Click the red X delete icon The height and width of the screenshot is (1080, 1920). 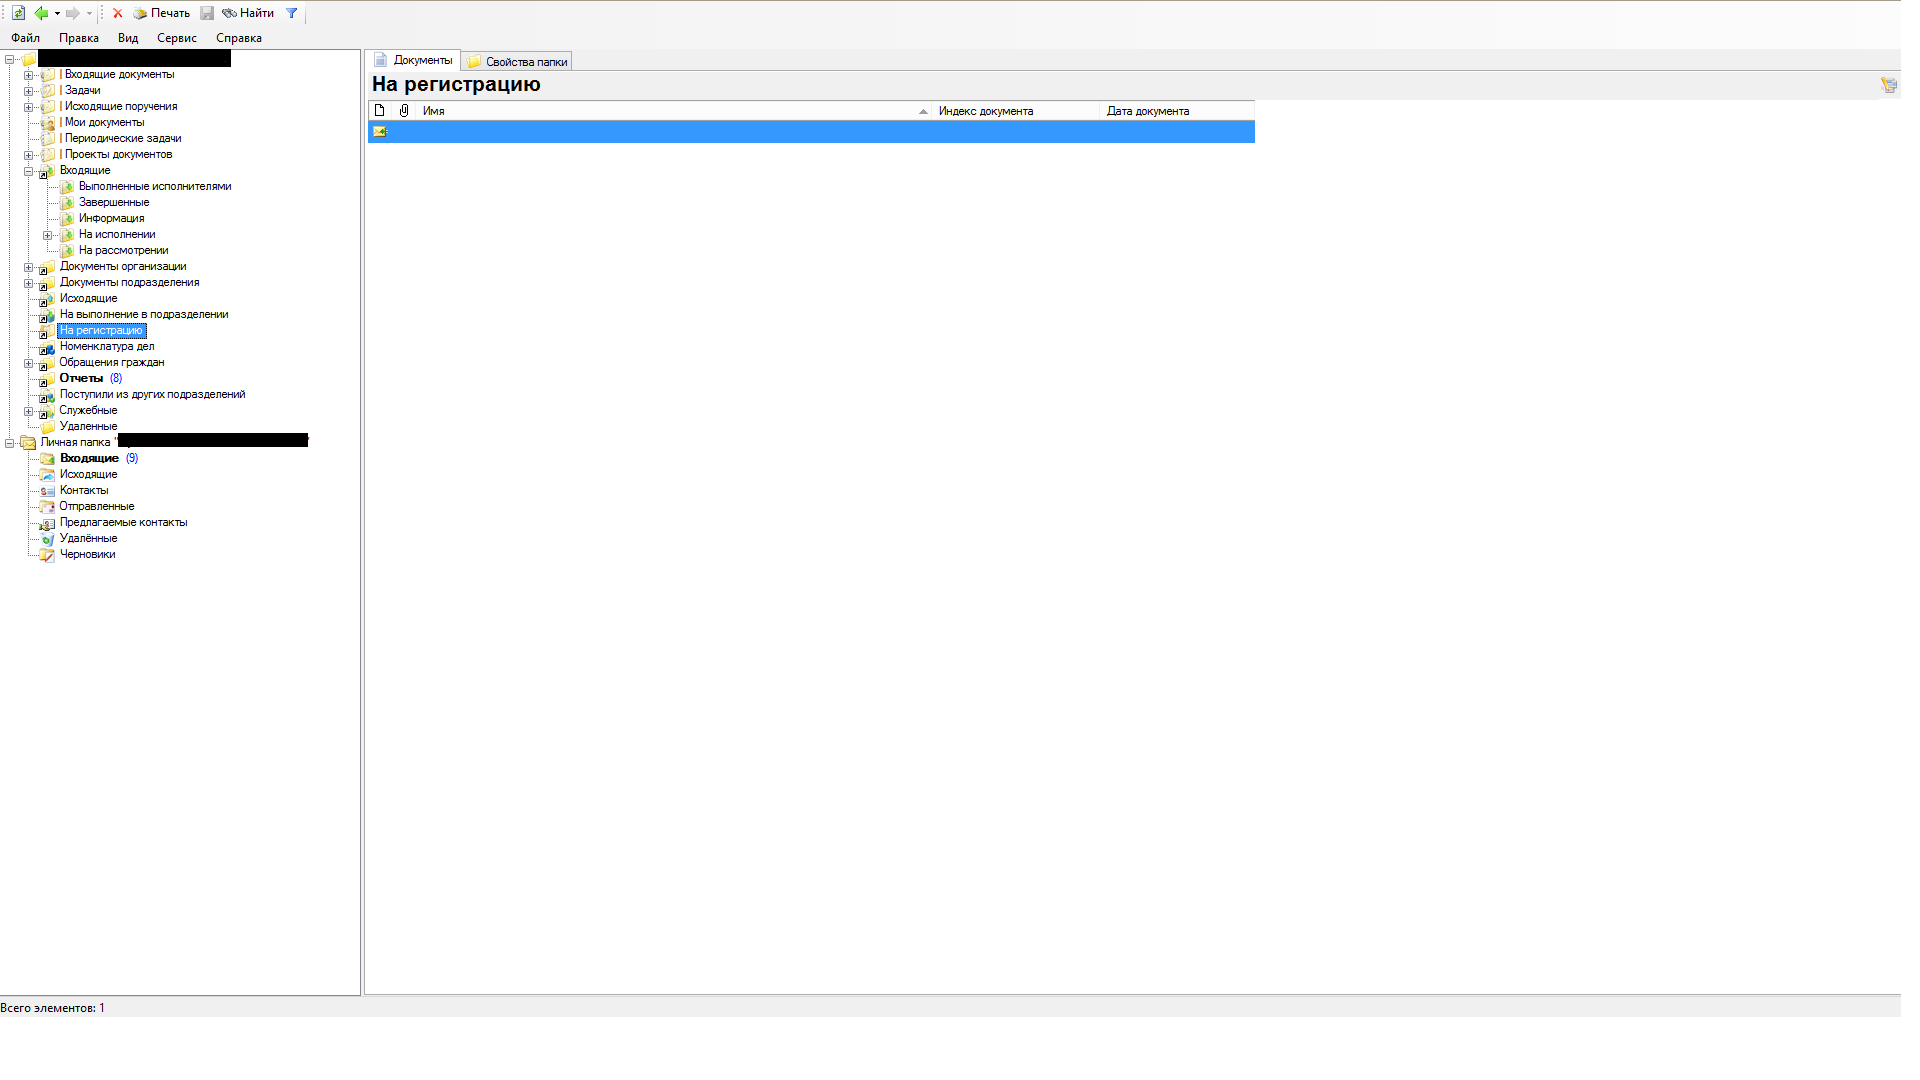pos(117,13)
